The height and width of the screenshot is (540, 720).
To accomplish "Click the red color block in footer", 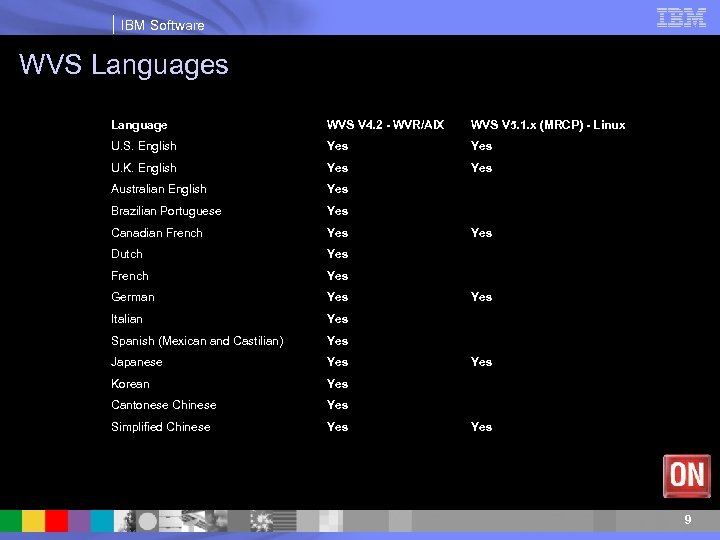I will click(x=56, y=521).
